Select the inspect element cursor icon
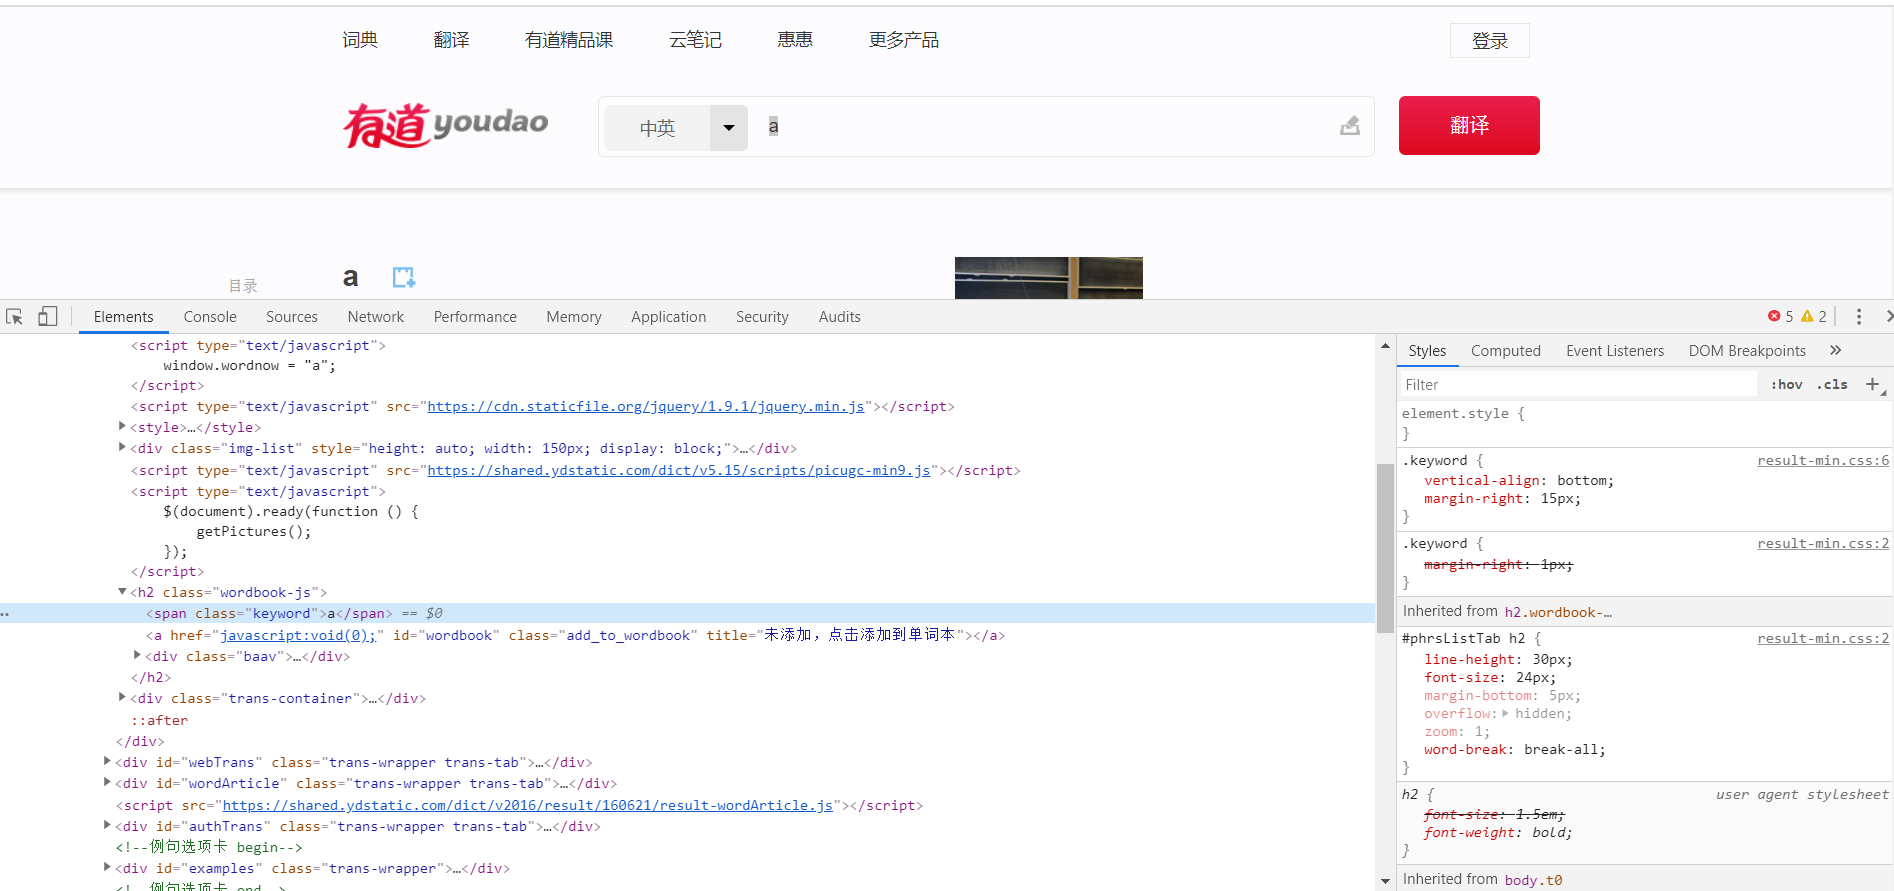Viewport: 1894px width, 891px height. 14,317
